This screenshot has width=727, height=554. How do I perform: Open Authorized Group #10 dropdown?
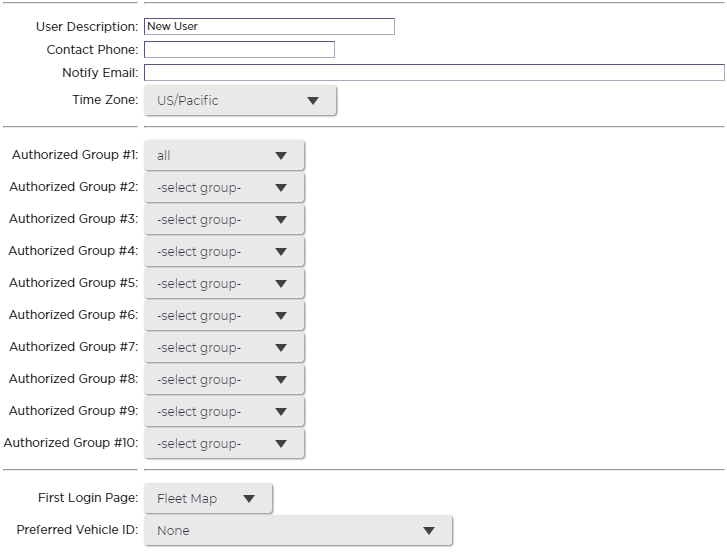tap(224, 443)
